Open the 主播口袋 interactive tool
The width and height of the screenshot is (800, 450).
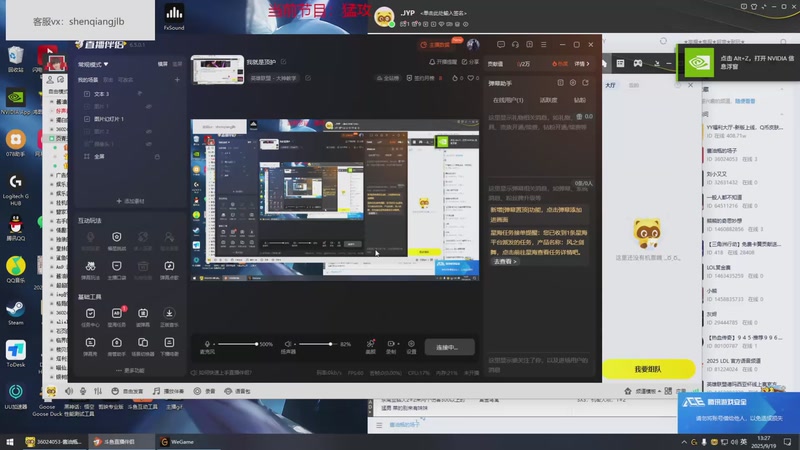pos(116,270)
